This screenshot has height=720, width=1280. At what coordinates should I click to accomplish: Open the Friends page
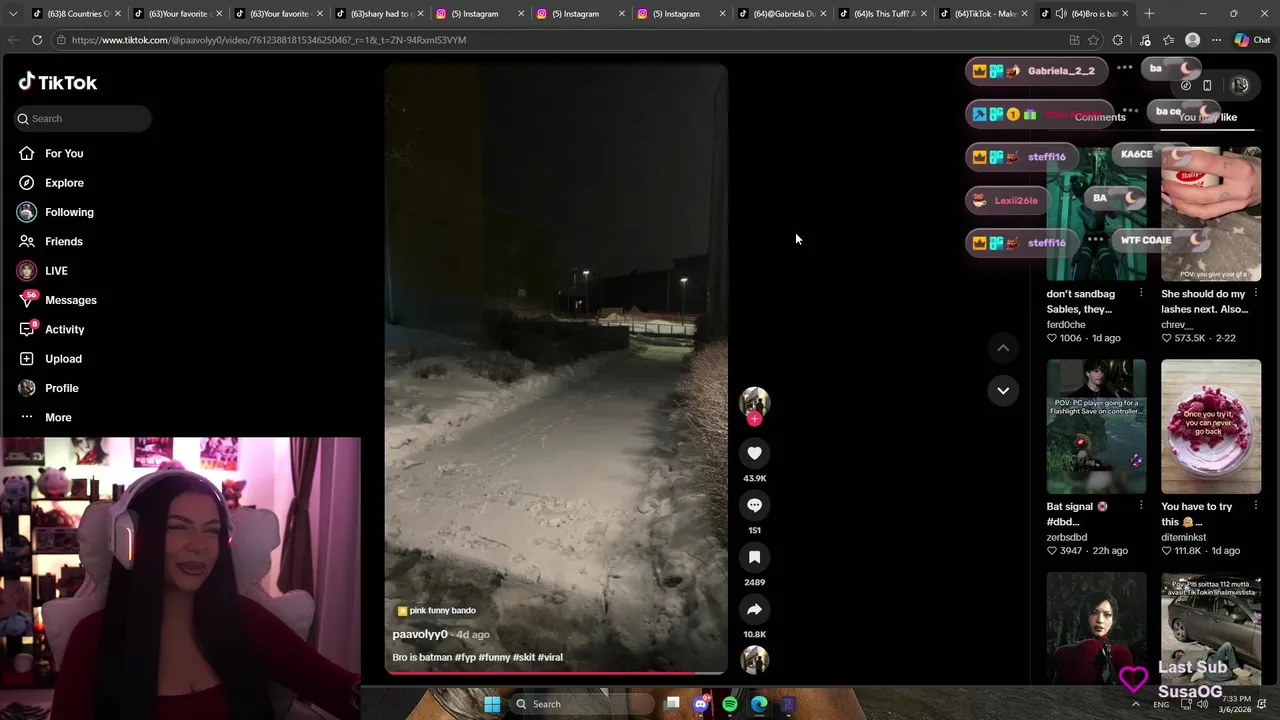coord(64,241)
